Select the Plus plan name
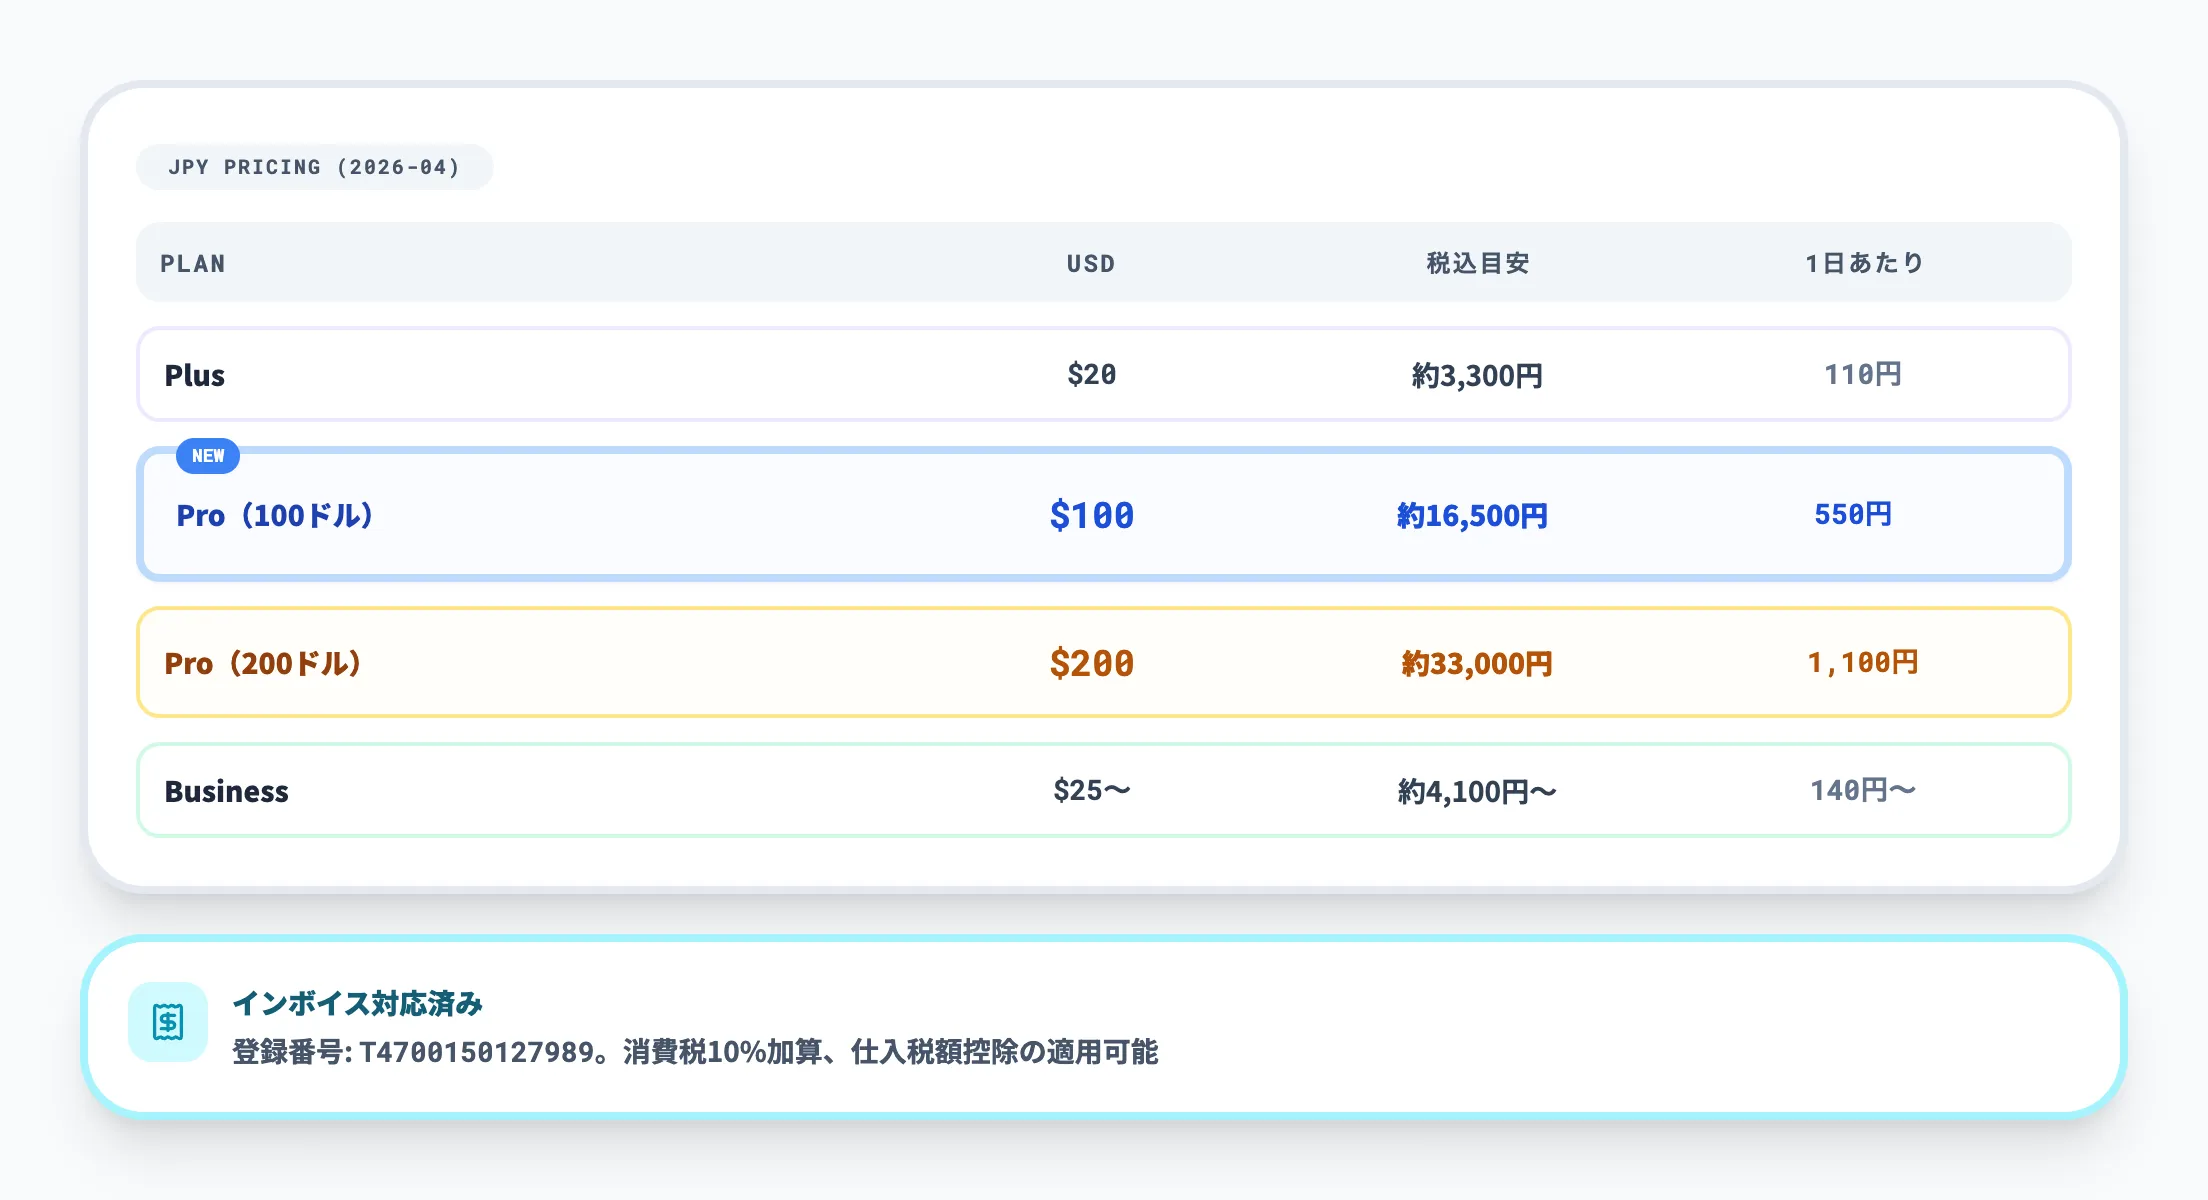2208x1200 pixels. pyautogui.click(x=195, y=375)
